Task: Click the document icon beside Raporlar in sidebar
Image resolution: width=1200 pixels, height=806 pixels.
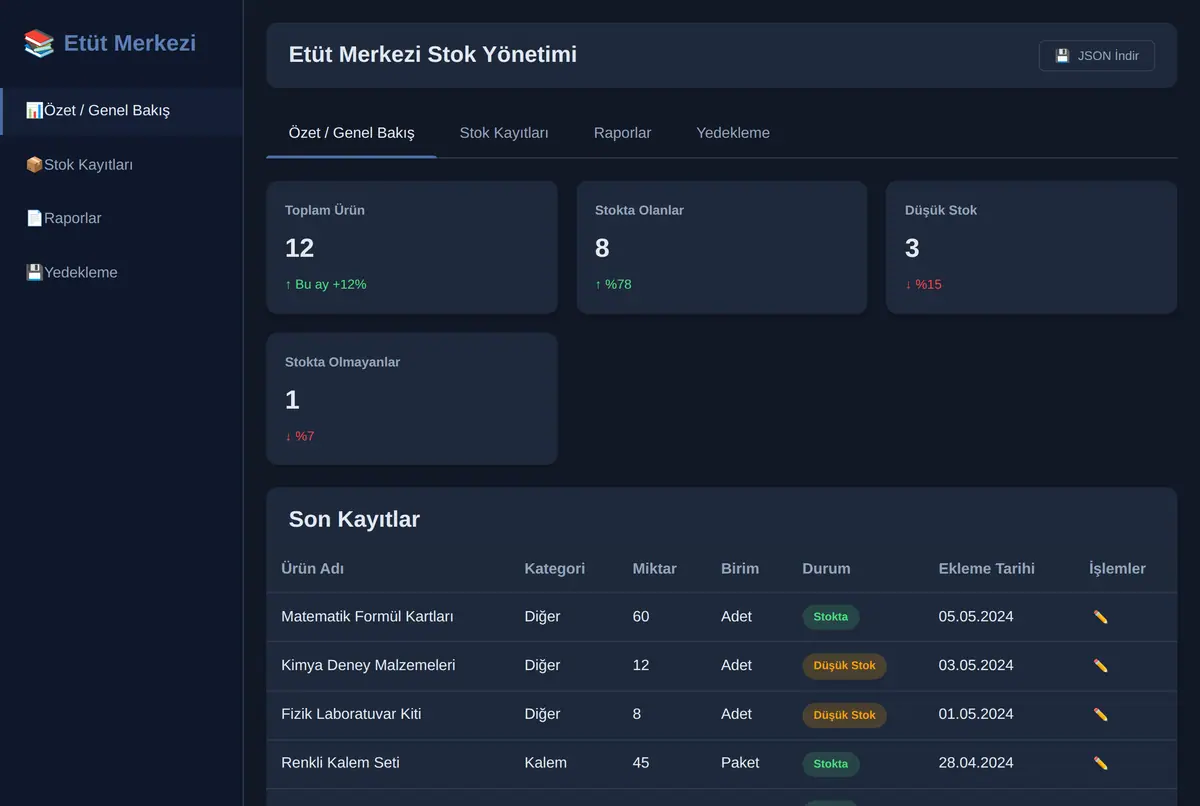Action: click(34, 218)
